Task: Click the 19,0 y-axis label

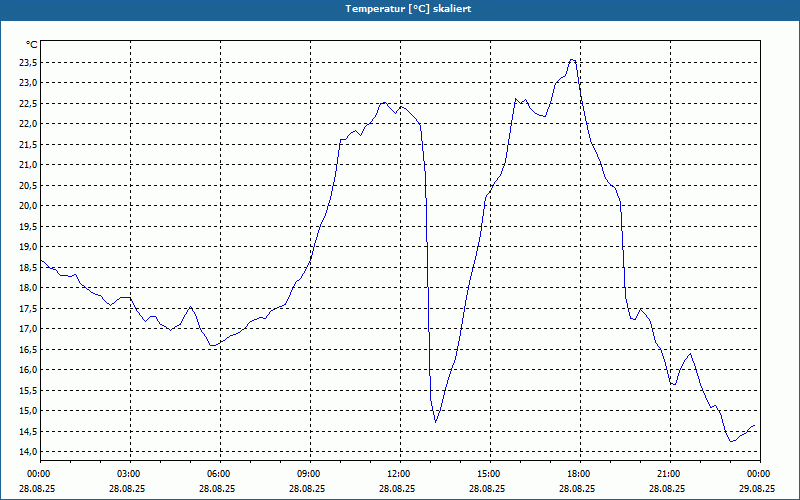Action: 29,247
